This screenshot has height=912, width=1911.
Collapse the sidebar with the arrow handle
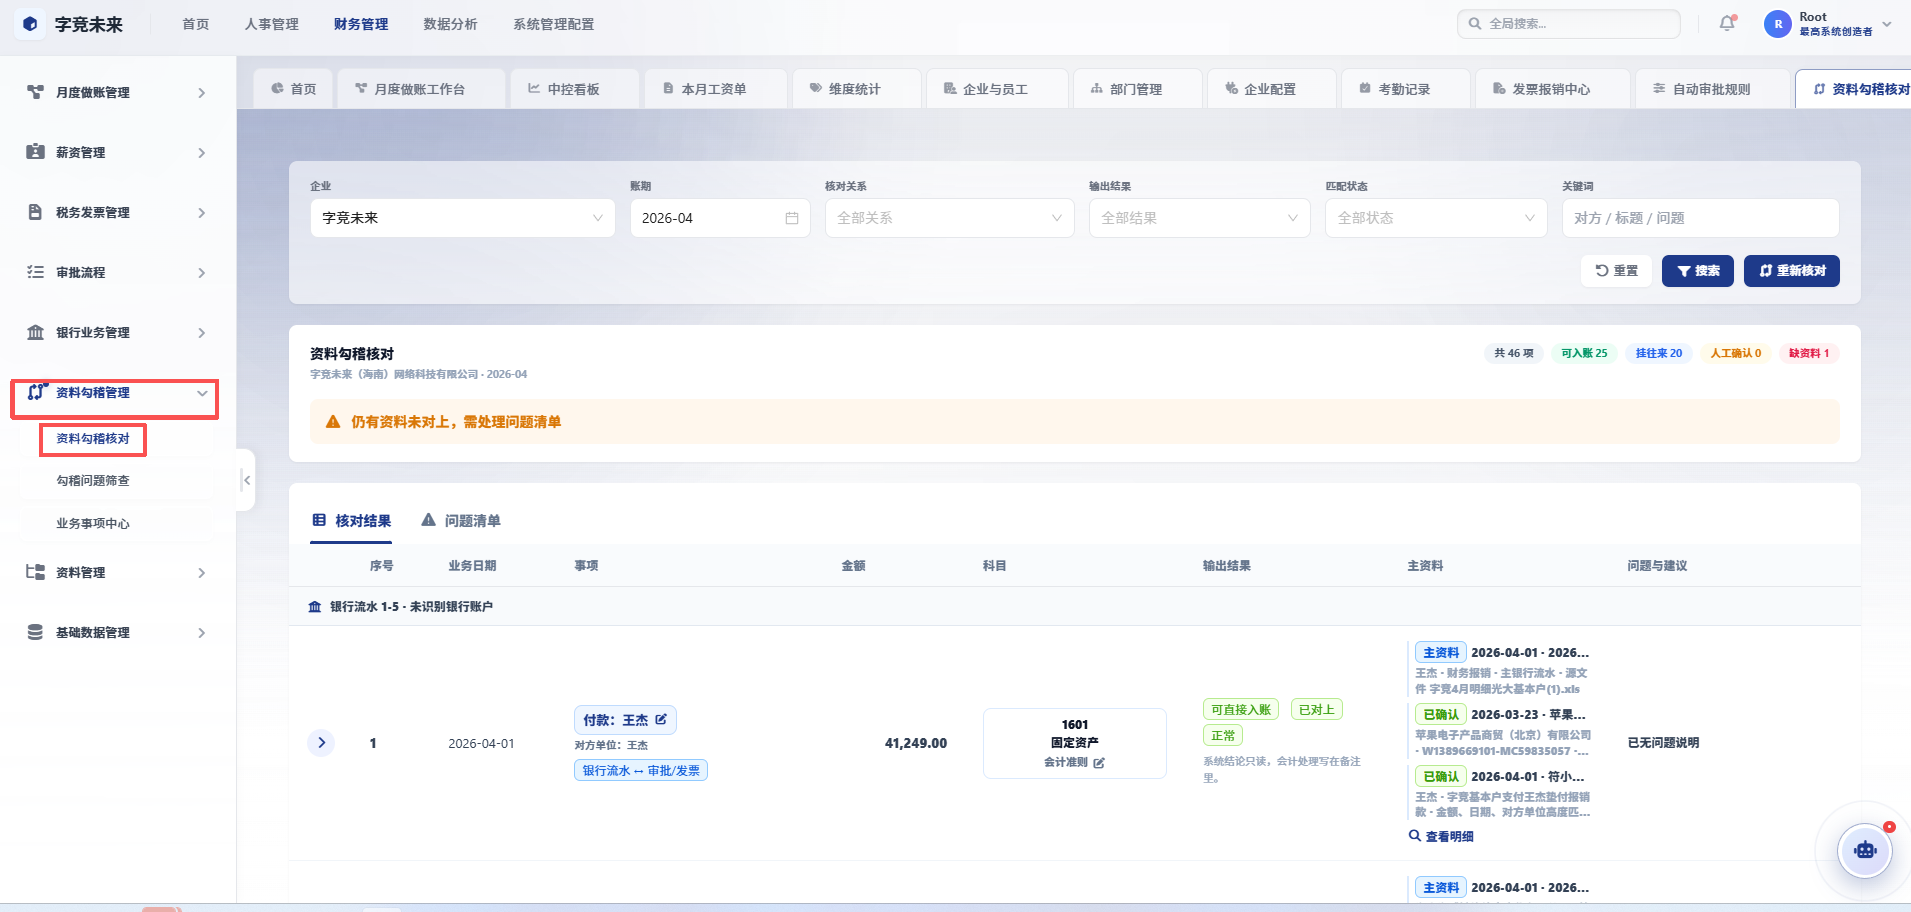(x=246, y=480)
